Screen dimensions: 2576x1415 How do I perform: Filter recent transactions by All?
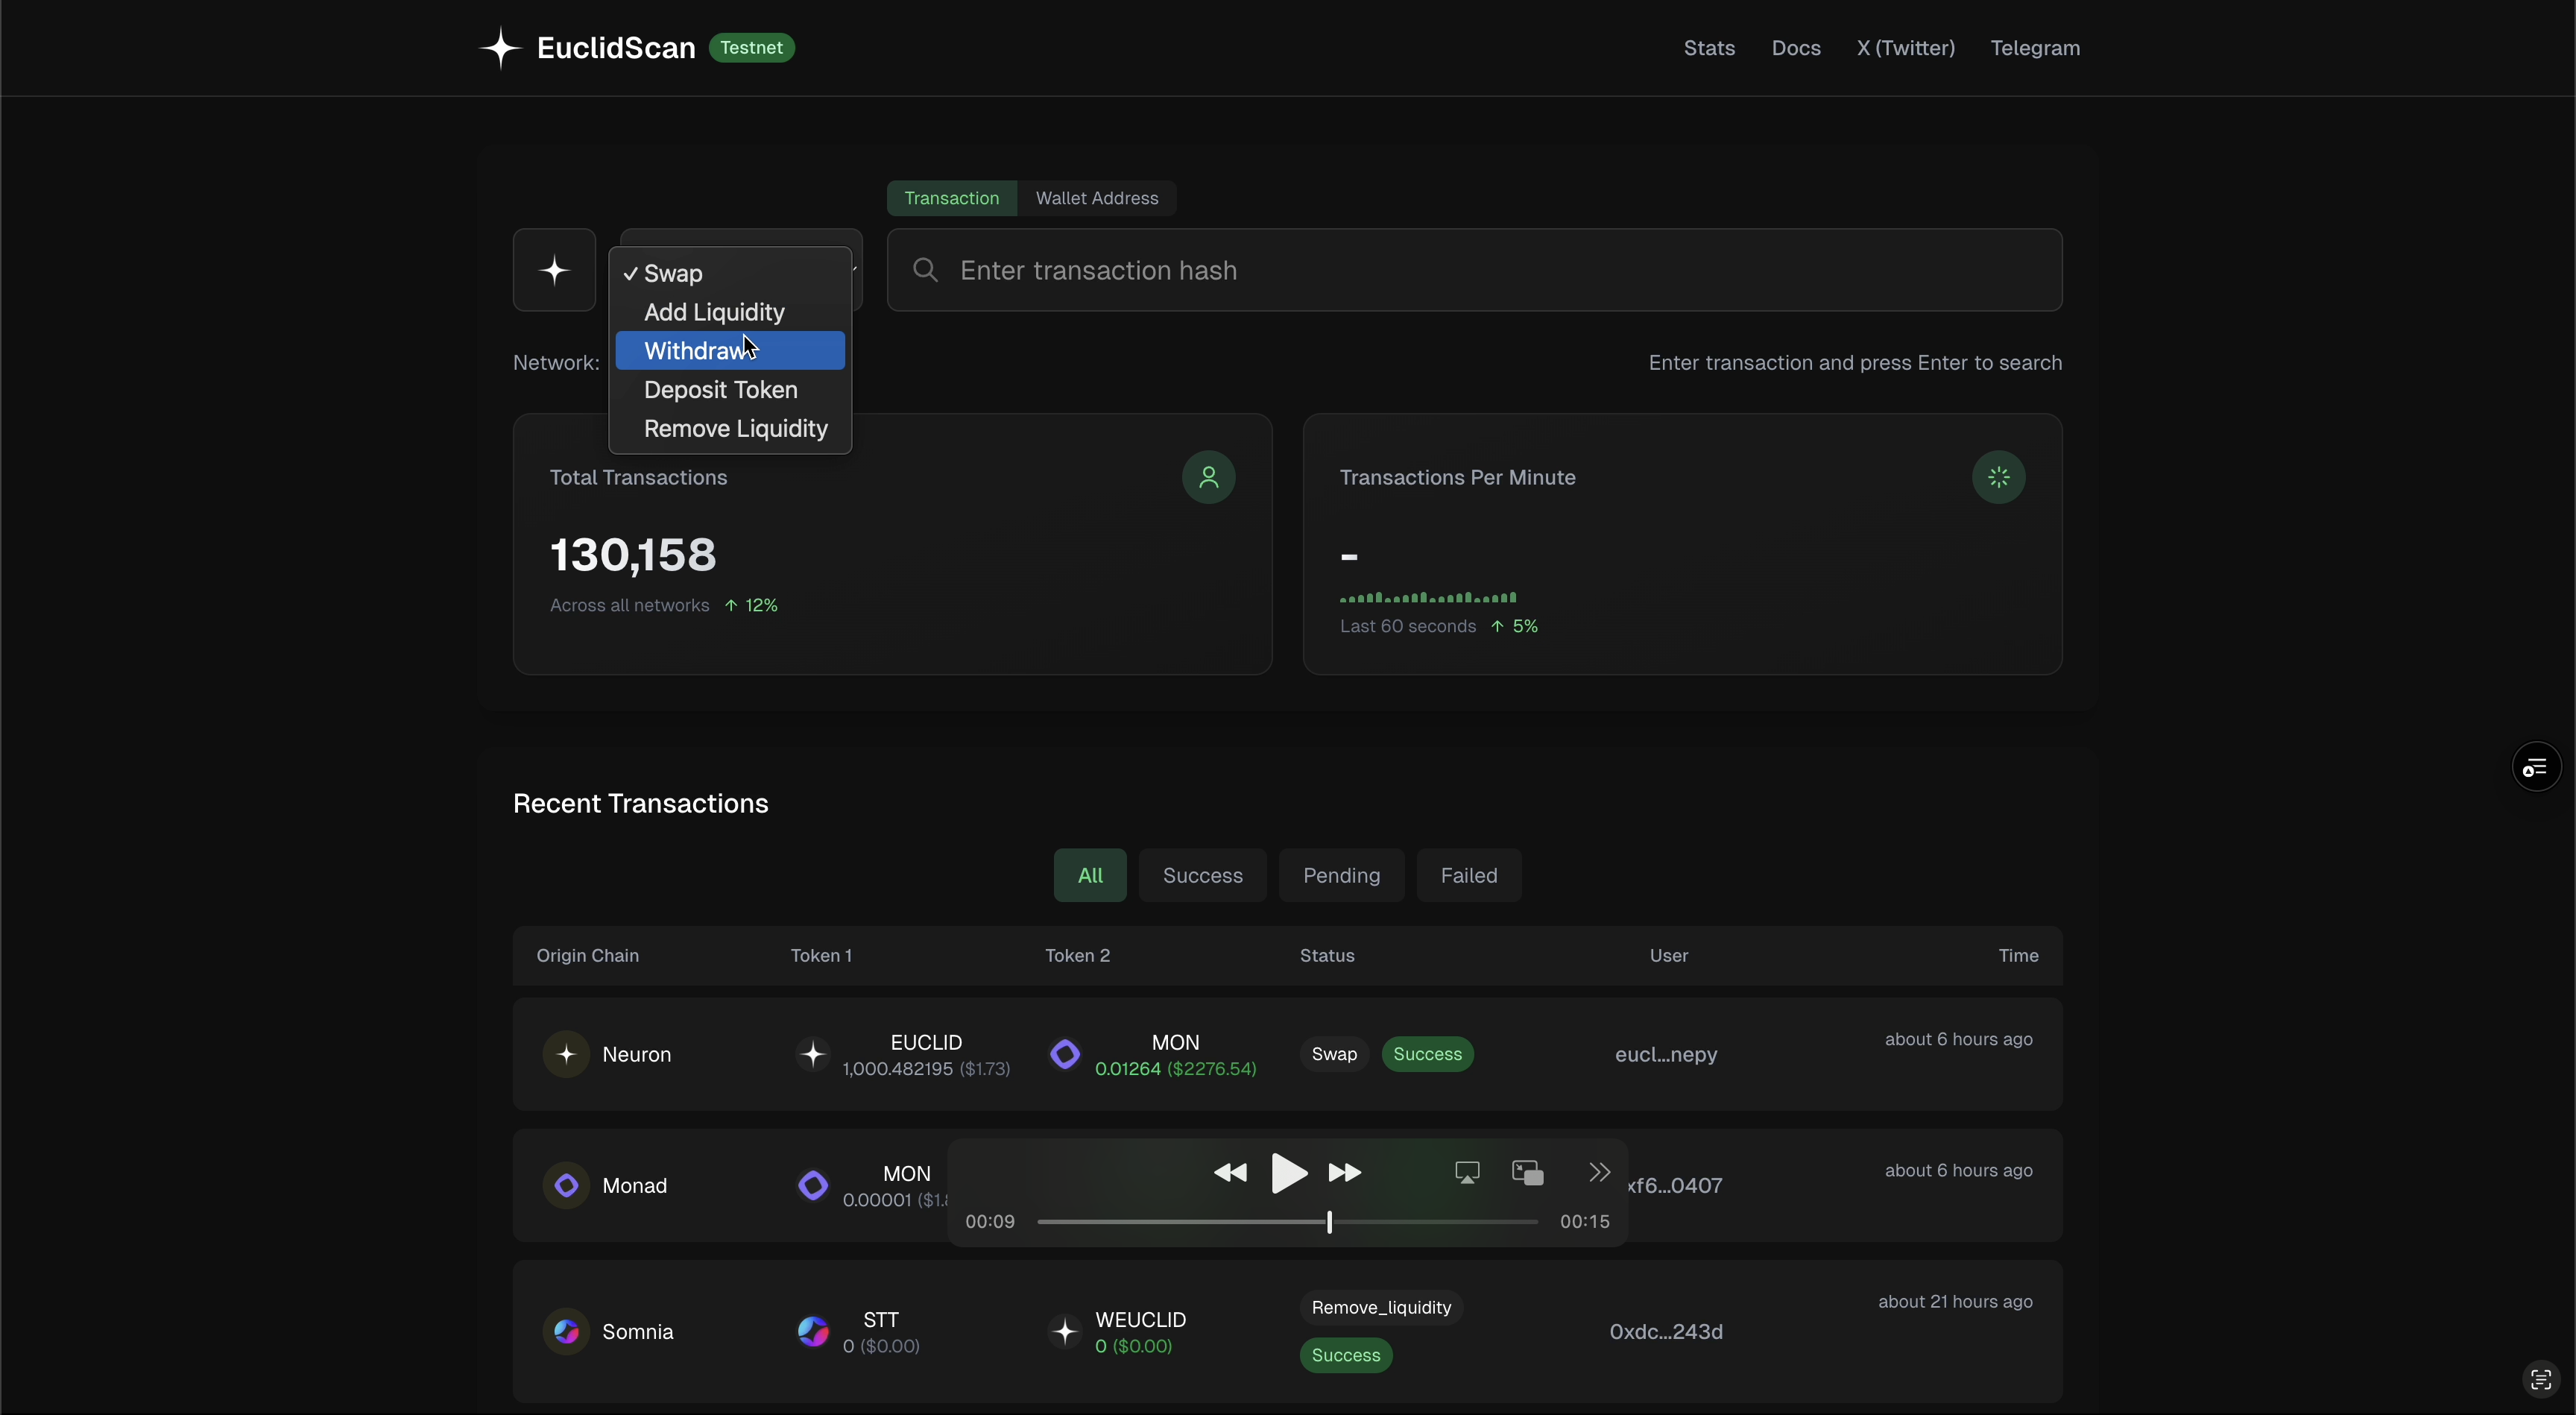point(1090,875)
